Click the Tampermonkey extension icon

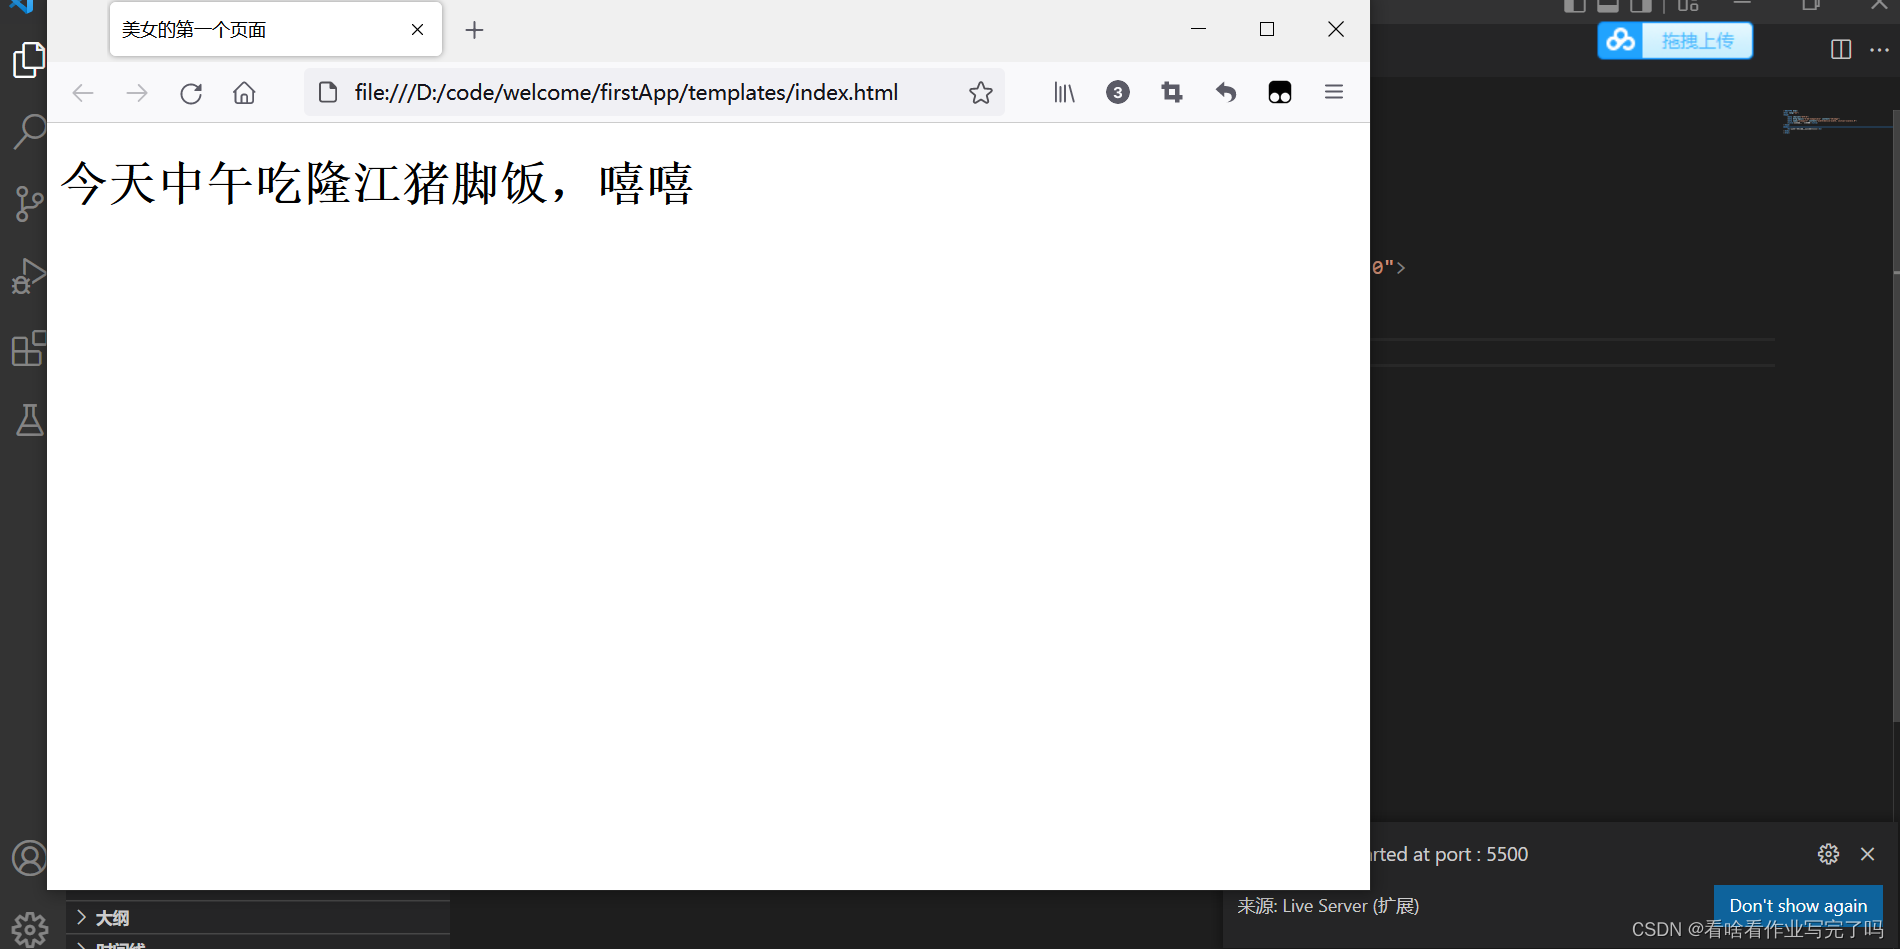(1280, 93)
